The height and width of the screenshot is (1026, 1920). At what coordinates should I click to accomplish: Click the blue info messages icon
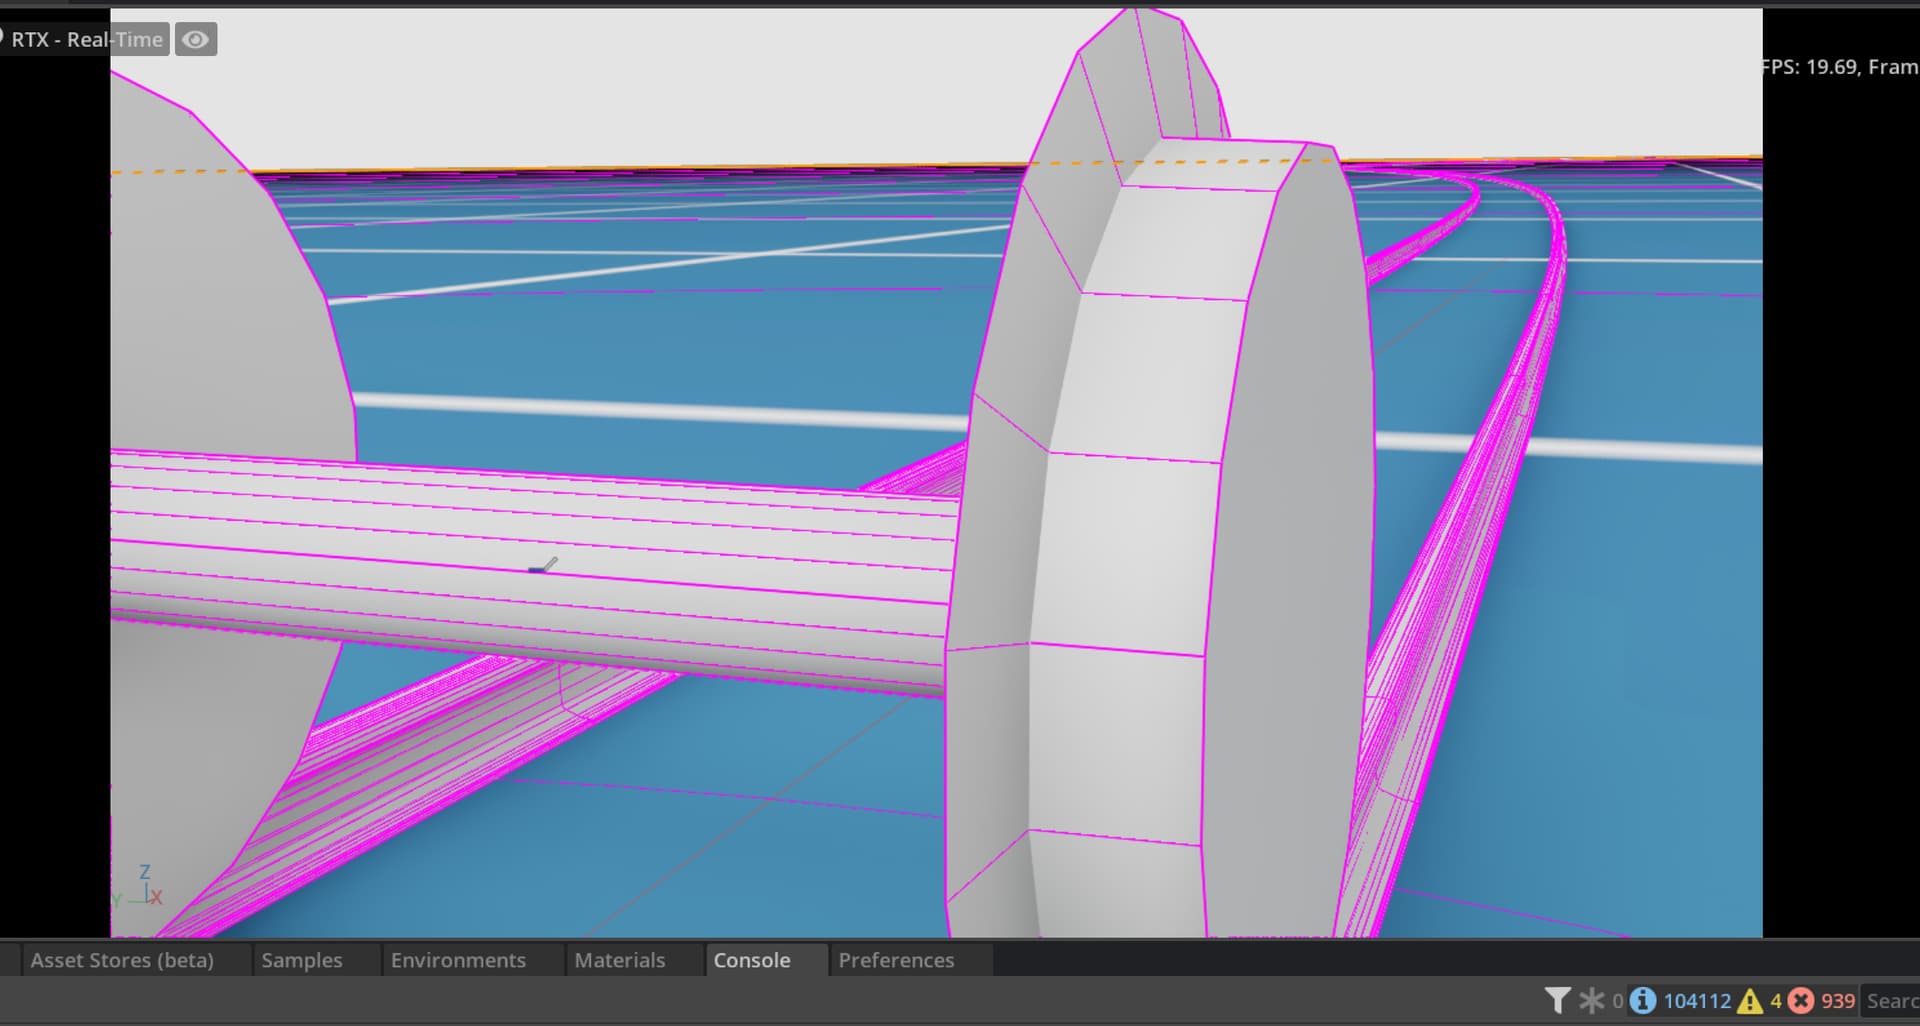point(1643,1000)
